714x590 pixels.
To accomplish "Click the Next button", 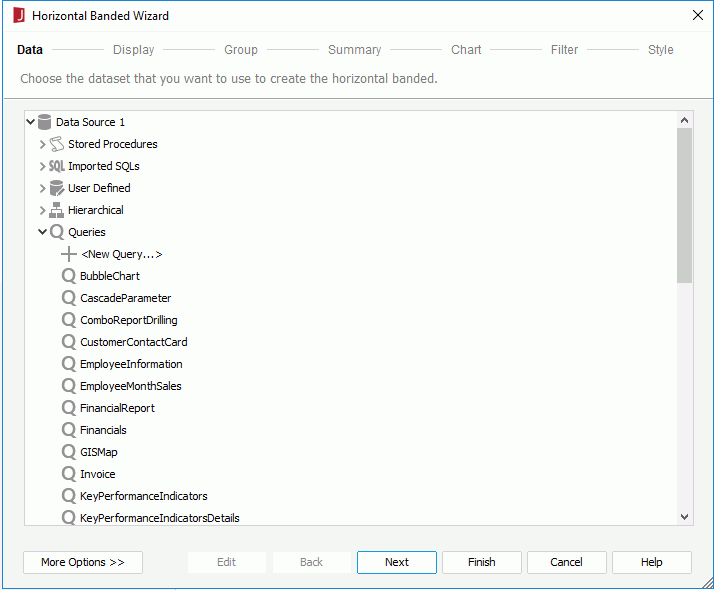I will tap(397, 562).
